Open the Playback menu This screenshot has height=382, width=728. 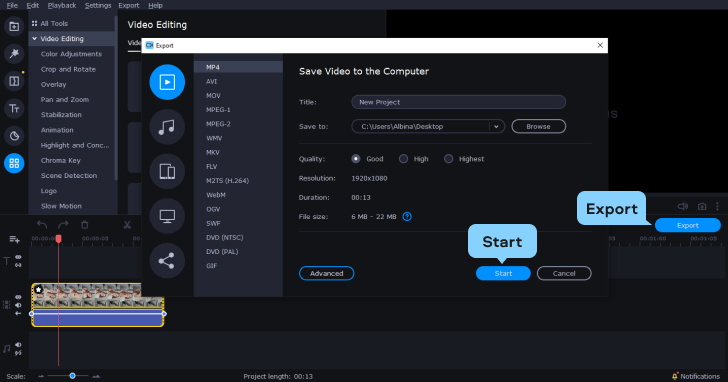coord(62,6)
